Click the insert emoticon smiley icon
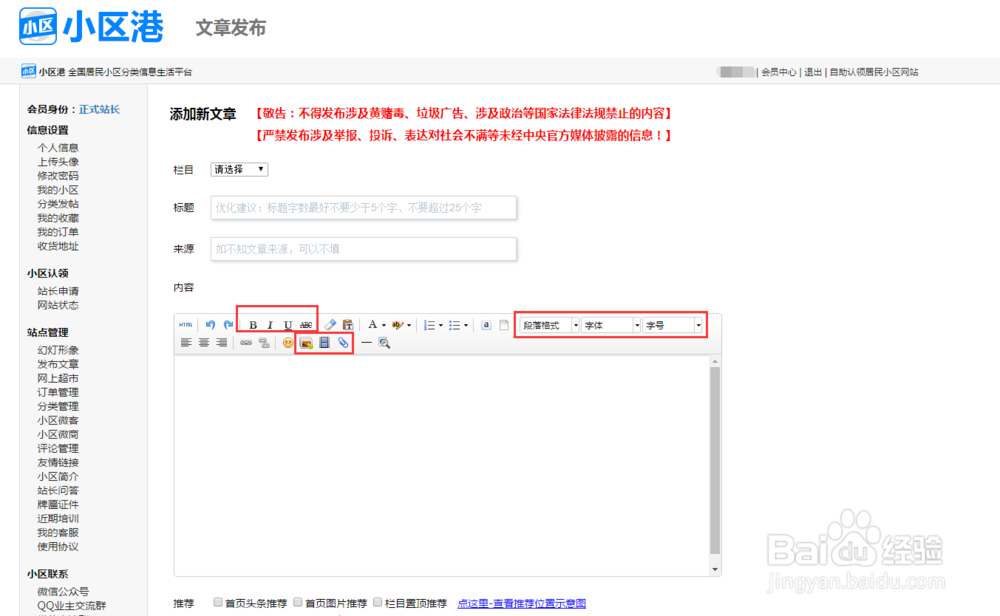Image resolution: width=1000 pixels, height=616 pixels. [x=285, y=344]
